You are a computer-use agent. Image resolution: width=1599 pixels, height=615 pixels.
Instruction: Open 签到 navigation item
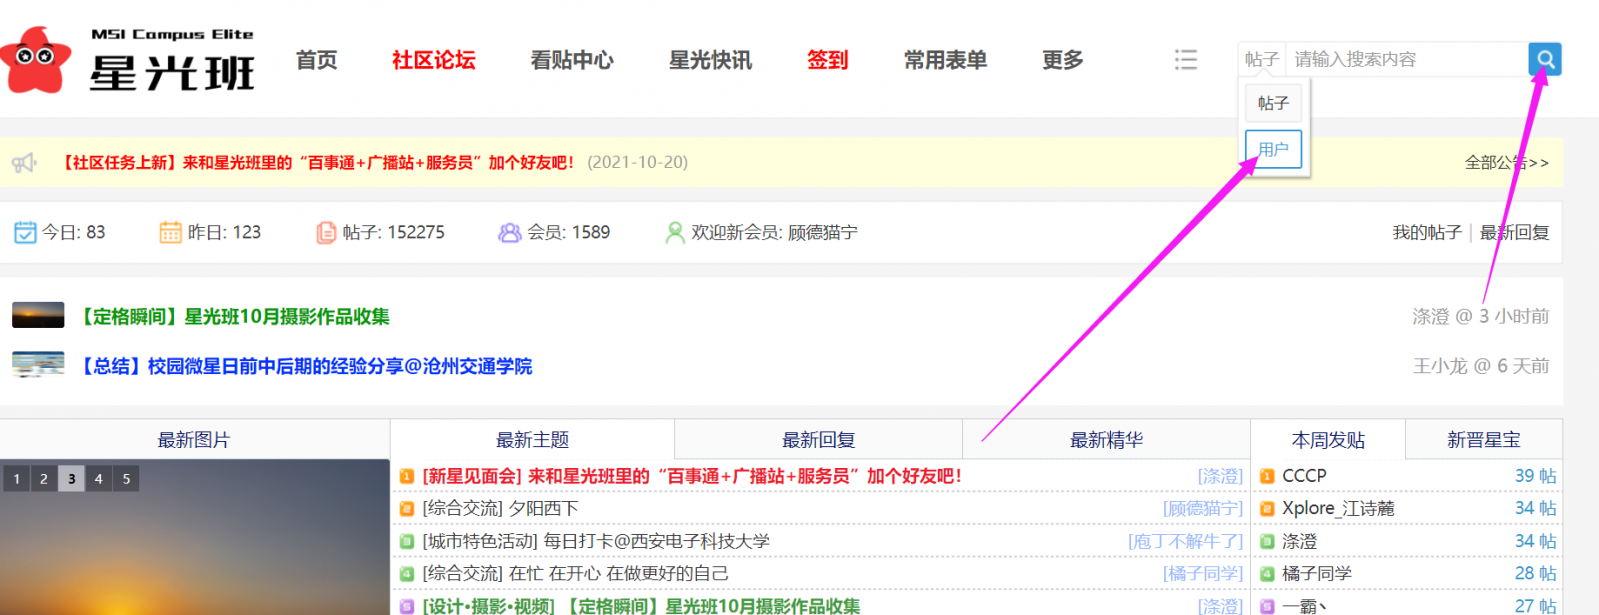(x=828, y=60)
